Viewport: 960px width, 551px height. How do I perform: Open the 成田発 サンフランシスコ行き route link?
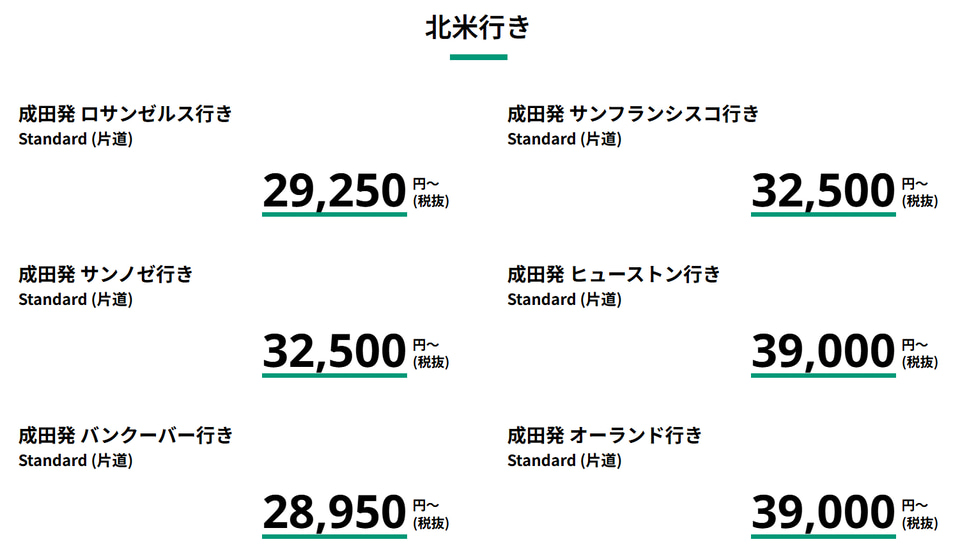[x=632, y=114]
